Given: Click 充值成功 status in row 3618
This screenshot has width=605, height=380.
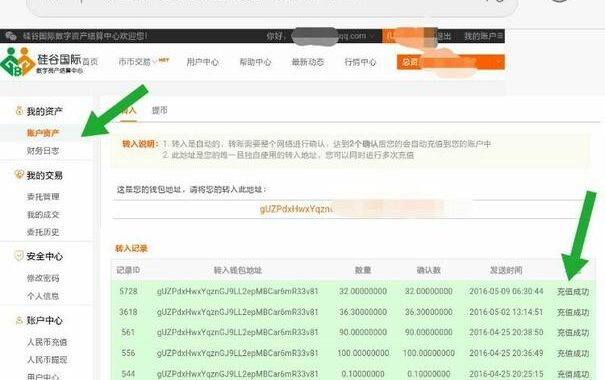Looking at the screenshot, I should 573,312.
